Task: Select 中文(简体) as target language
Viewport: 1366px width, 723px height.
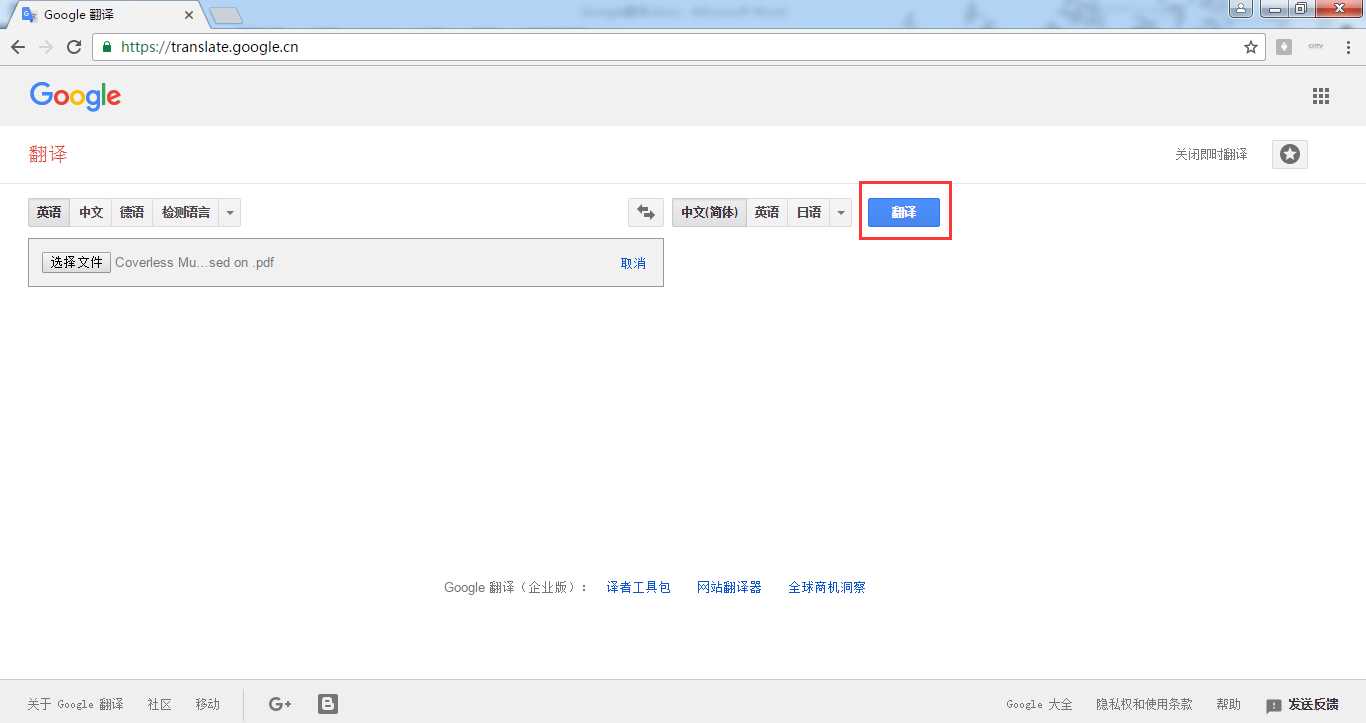Action: click(x=709, y=212)
